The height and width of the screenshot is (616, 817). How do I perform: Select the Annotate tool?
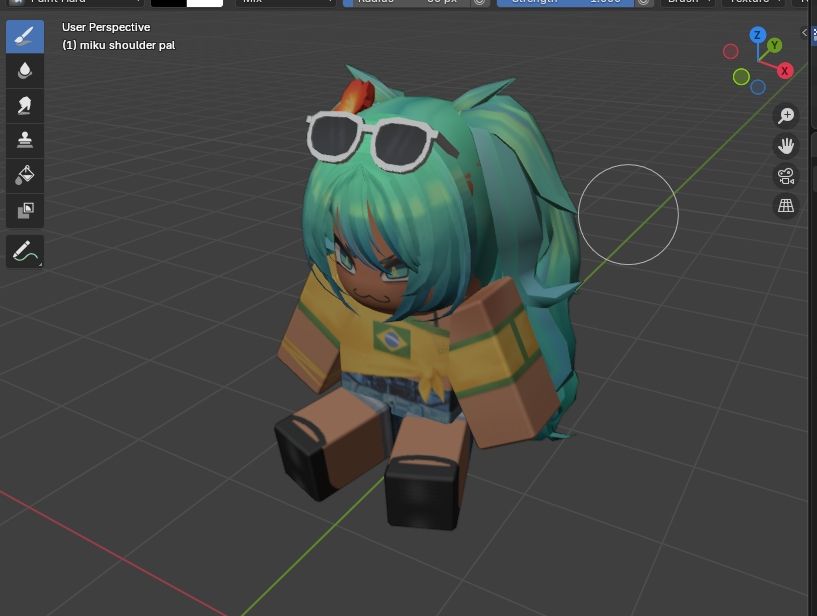(25, 252)
